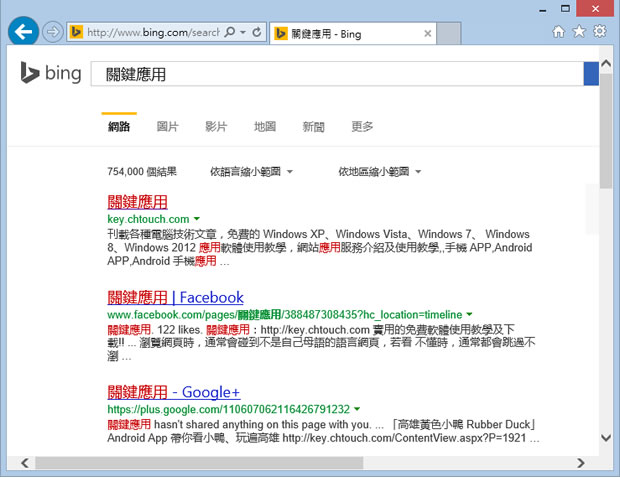
Task: Click the 754,000 個結果 count text
Action: coord(142,172)
